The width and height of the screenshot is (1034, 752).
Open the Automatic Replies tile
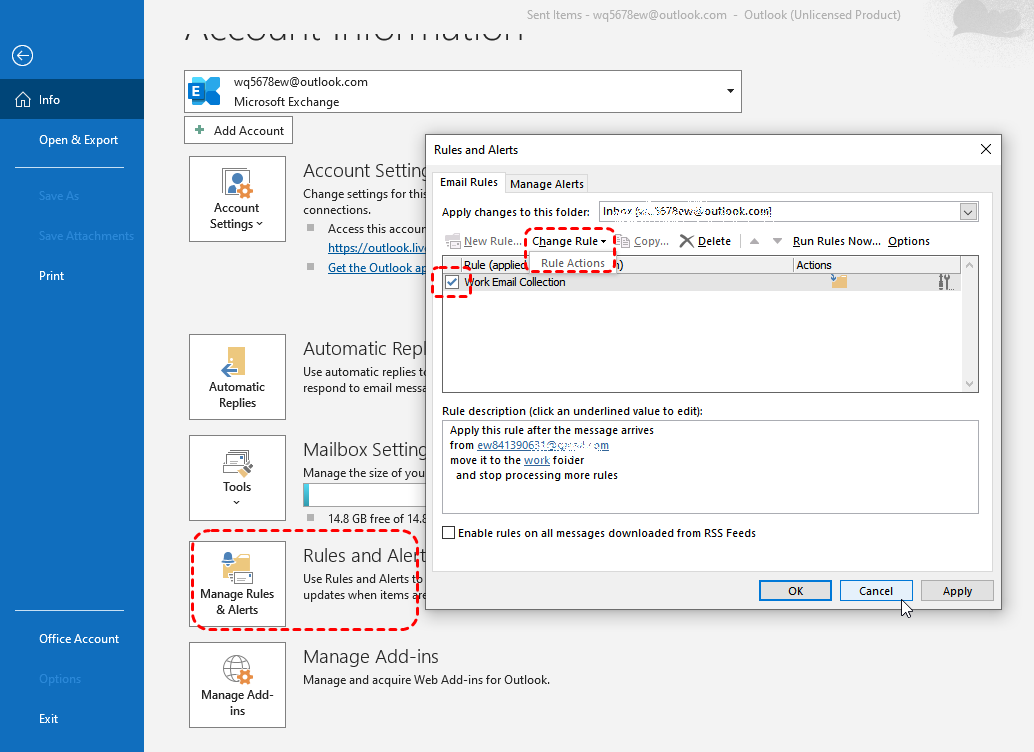click(237, 377)
